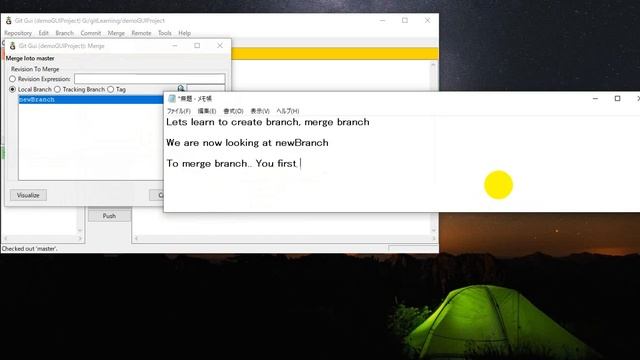Viewport: 640px width, 360px height.
Task: Maximize the Notepad window
Action: [618, 98]
